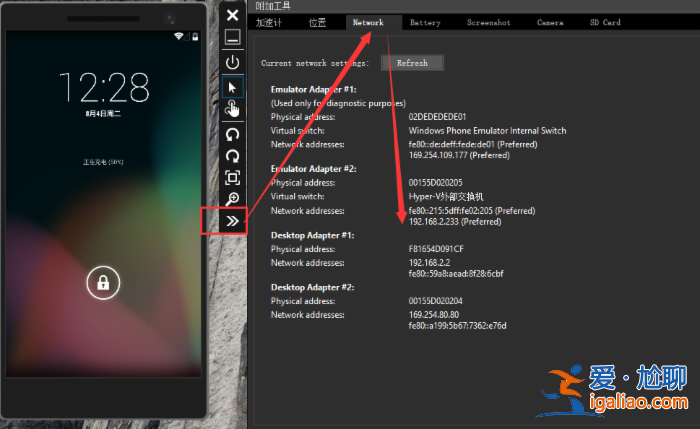Viewport: 700px width, 429px height.
Task: Close the emulator with the X icon
Action: [232, 15]
